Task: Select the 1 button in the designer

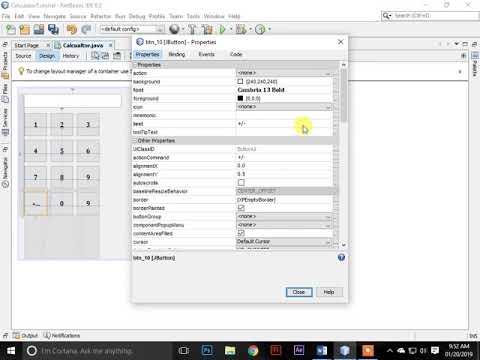Action: [35, 125]
